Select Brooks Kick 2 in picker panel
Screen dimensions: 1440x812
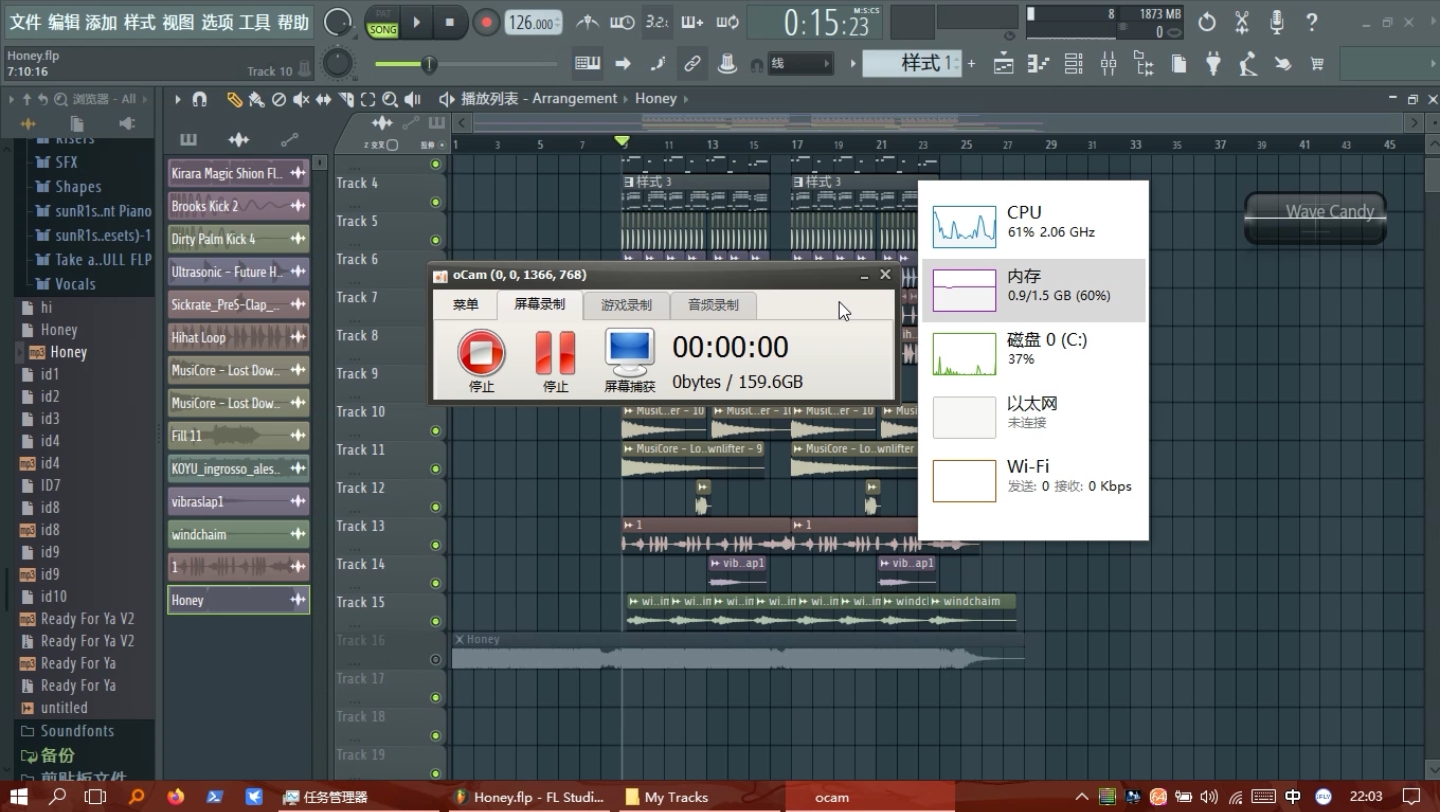click(x=238, y=206)
